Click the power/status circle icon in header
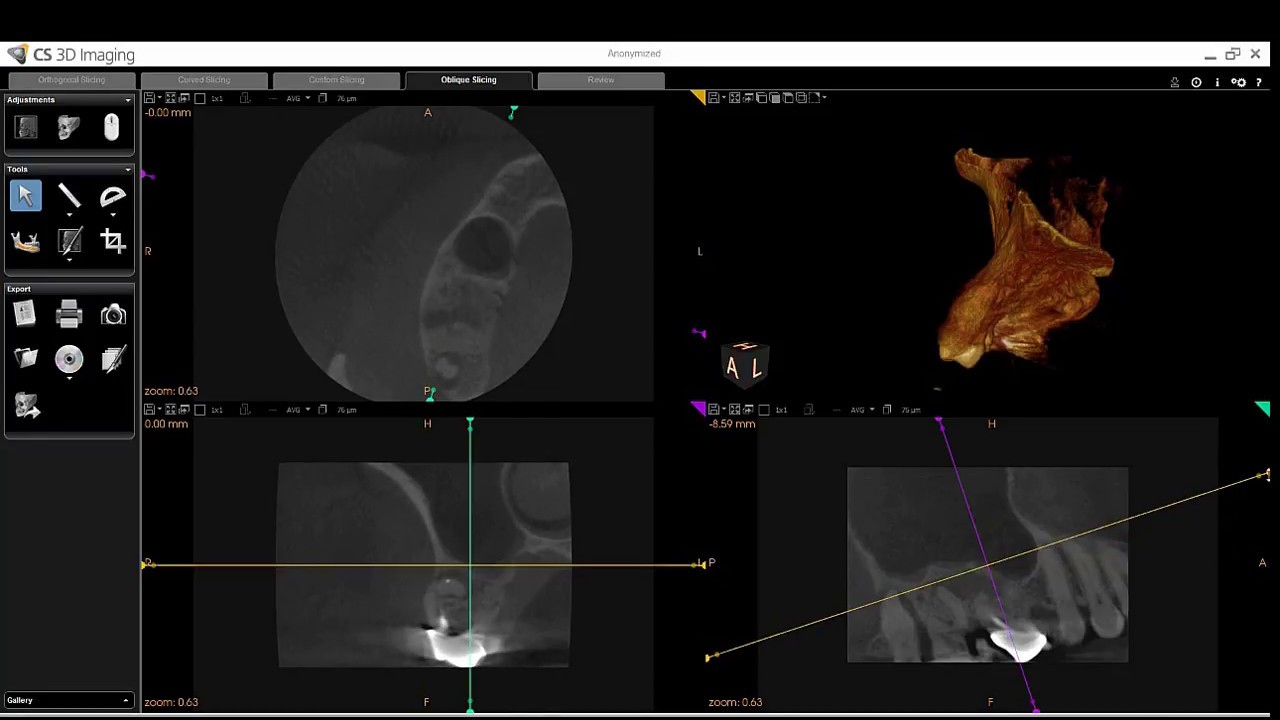This screenshot has width=1280, height=720. [x=1196, y=82]
